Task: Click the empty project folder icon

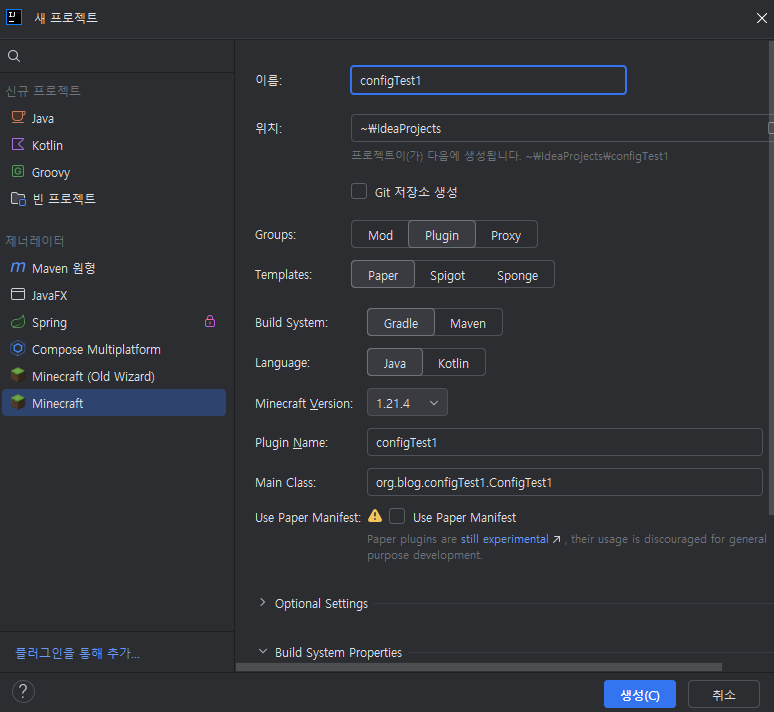Action: [x=18, y=198]
